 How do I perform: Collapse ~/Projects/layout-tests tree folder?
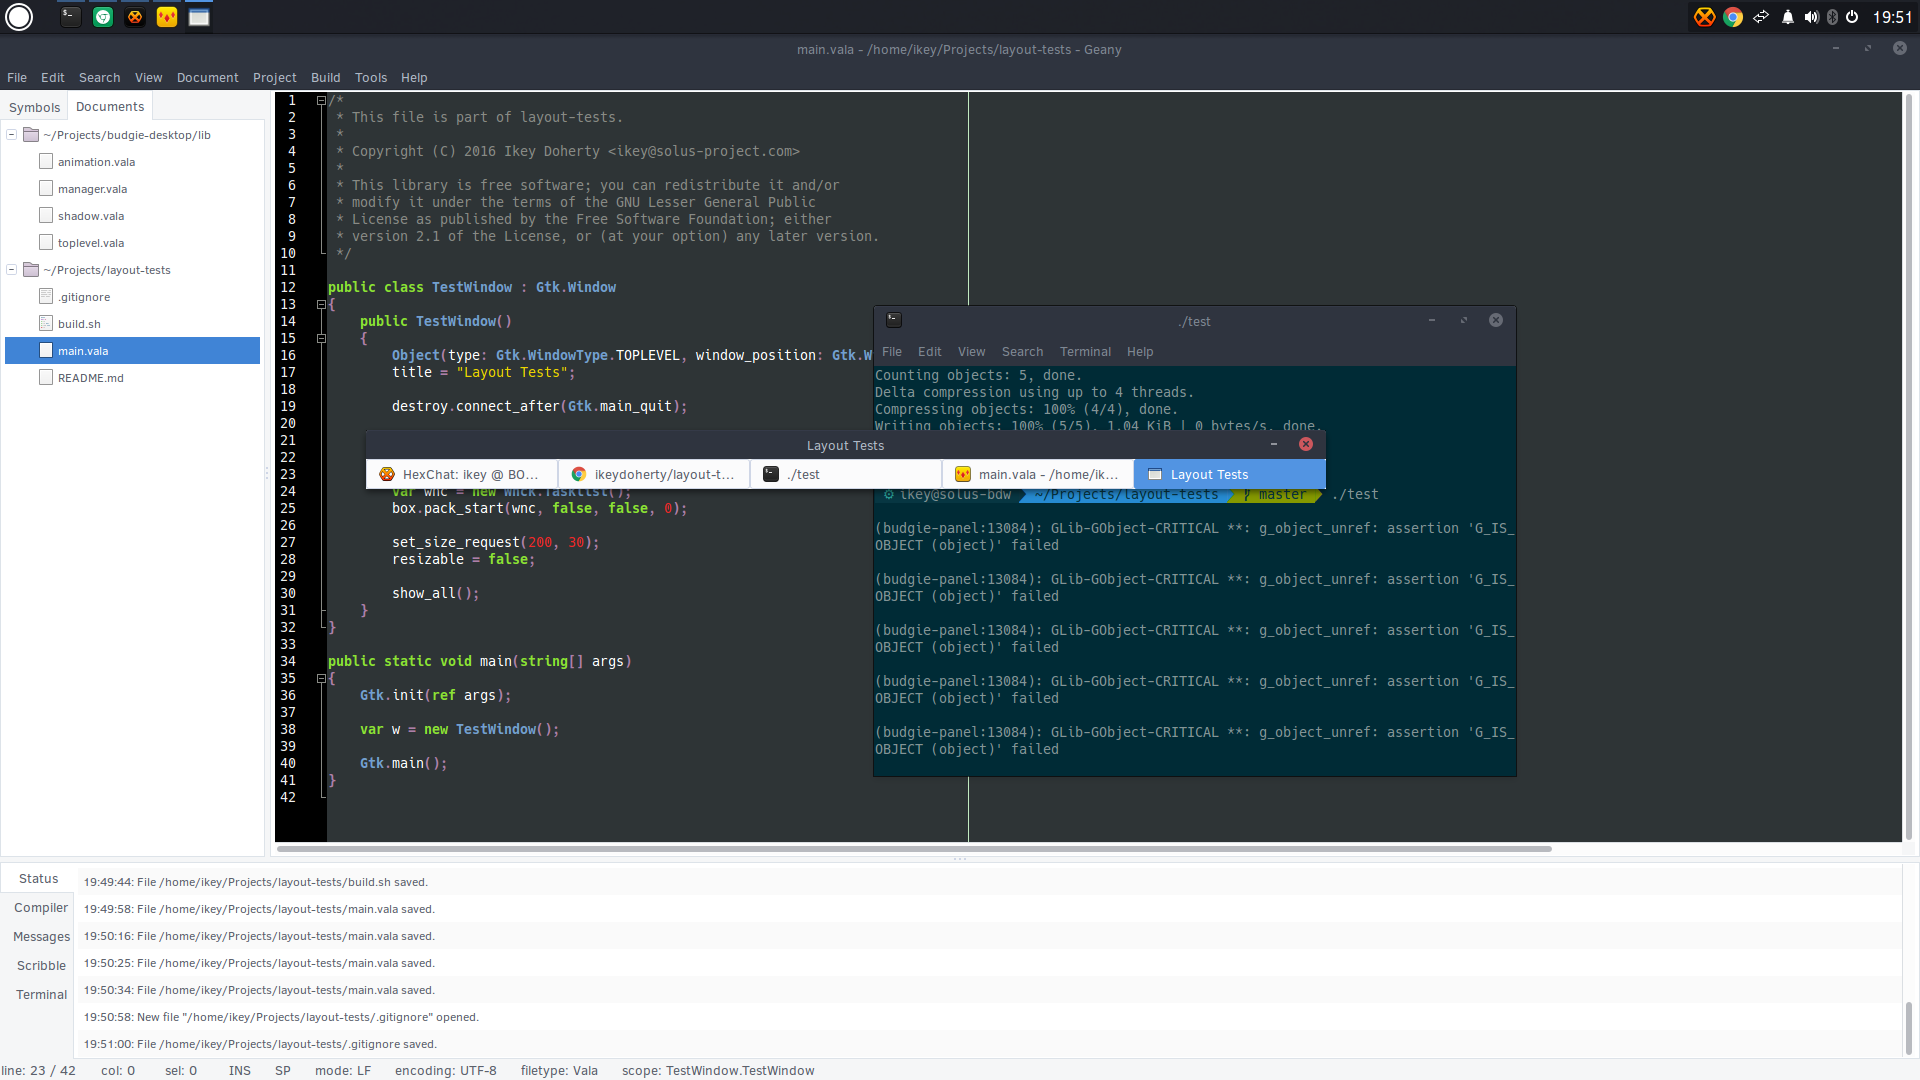(11, 270)
